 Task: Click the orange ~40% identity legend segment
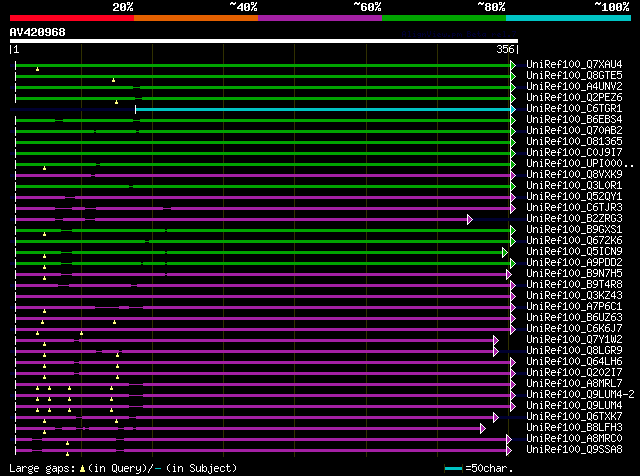tap(196, 18)
